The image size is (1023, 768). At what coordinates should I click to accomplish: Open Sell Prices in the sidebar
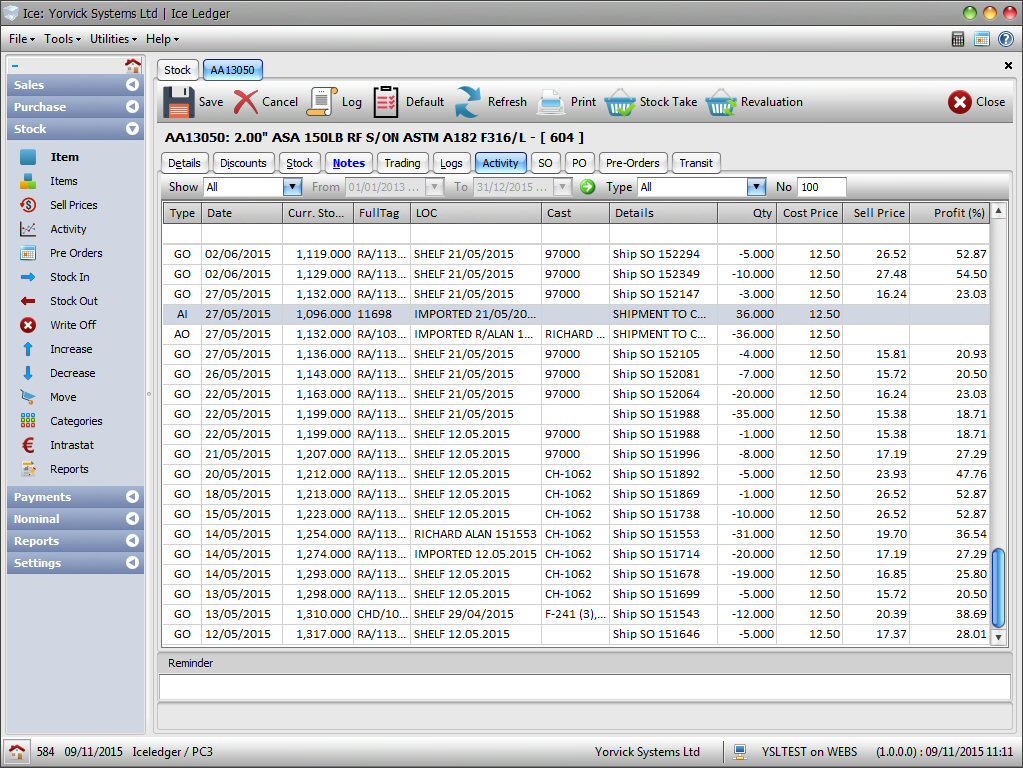coord(74,205)
